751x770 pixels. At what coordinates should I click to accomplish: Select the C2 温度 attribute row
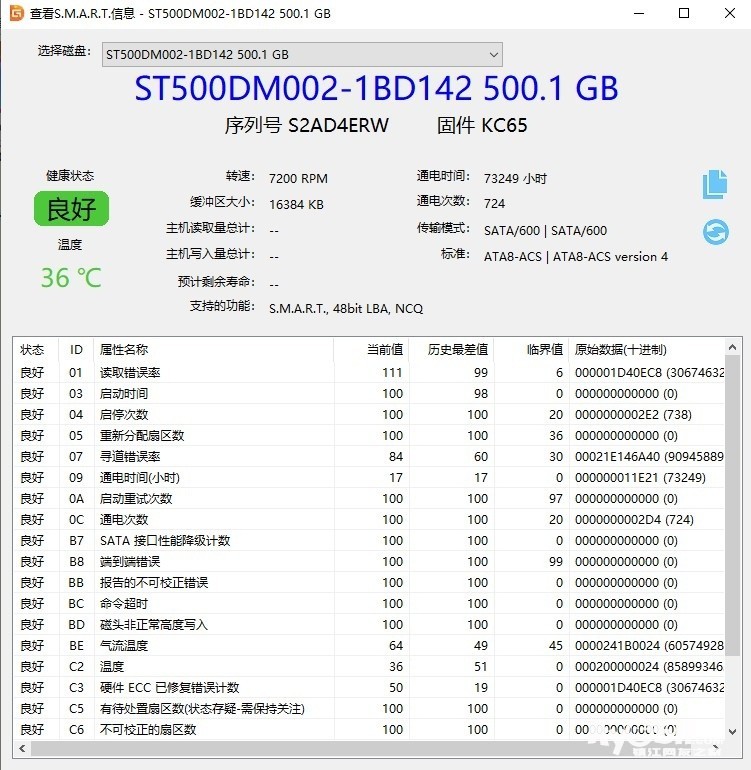pos(369,666)
